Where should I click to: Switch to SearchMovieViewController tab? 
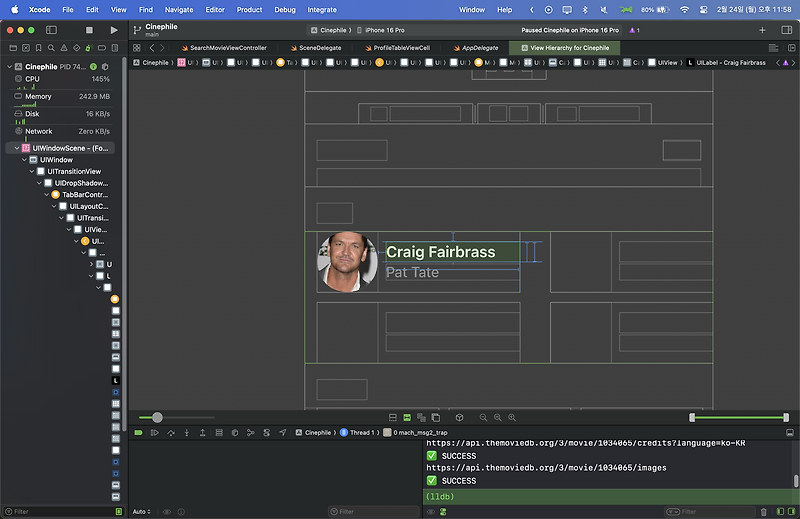pyautogui.click(x=224, y=48)
